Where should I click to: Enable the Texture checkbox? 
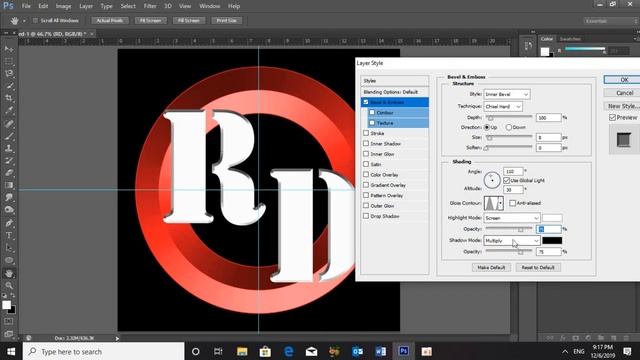click(372, 123)
